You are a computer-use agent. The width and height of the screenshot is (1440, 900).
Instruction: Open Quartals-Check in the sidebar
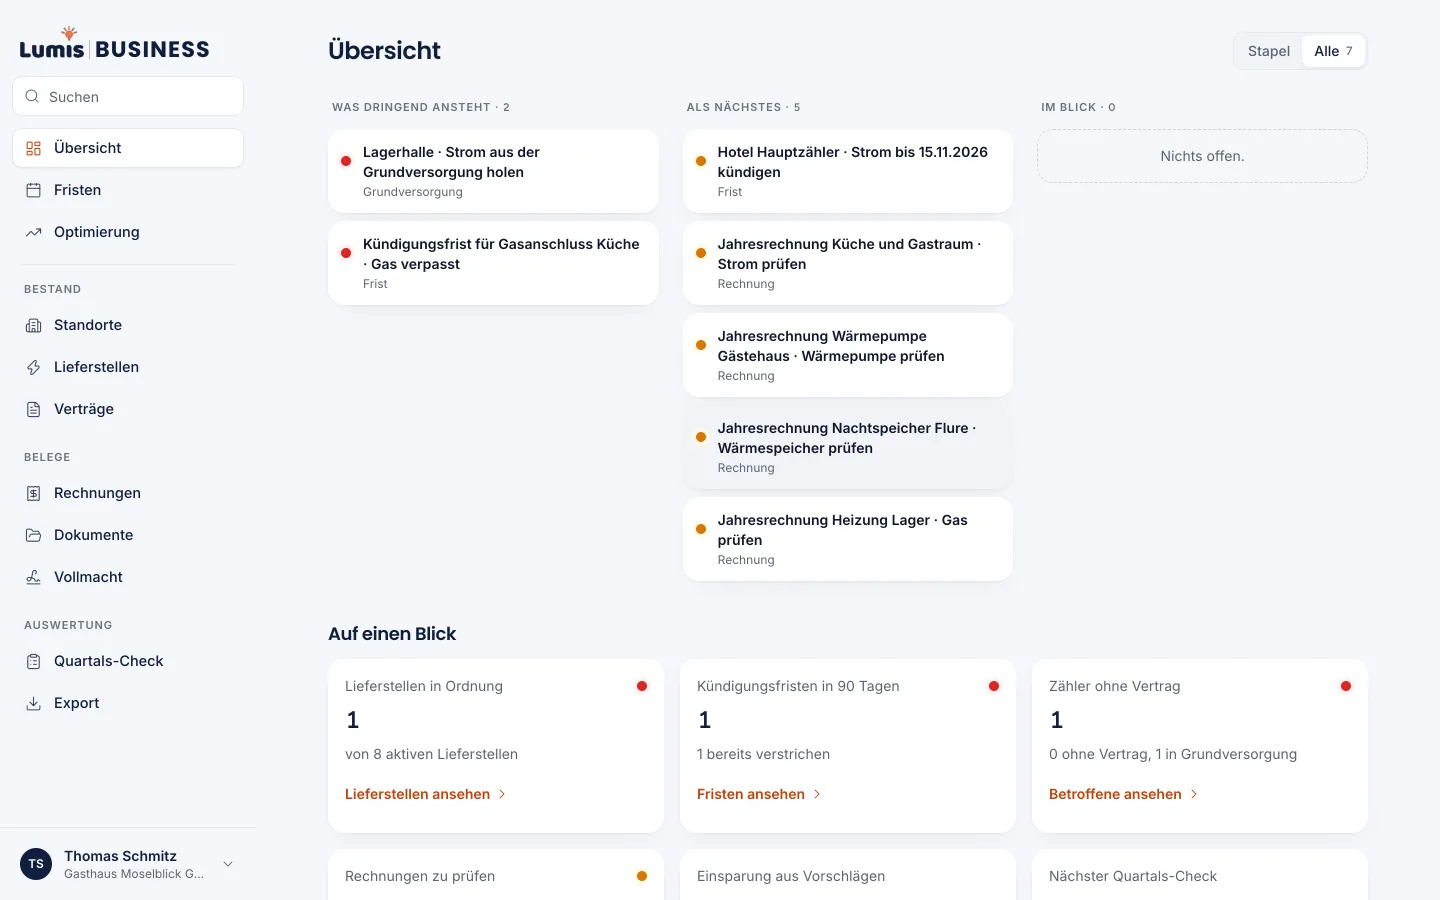pyautogui.click(x=128, y=661)
